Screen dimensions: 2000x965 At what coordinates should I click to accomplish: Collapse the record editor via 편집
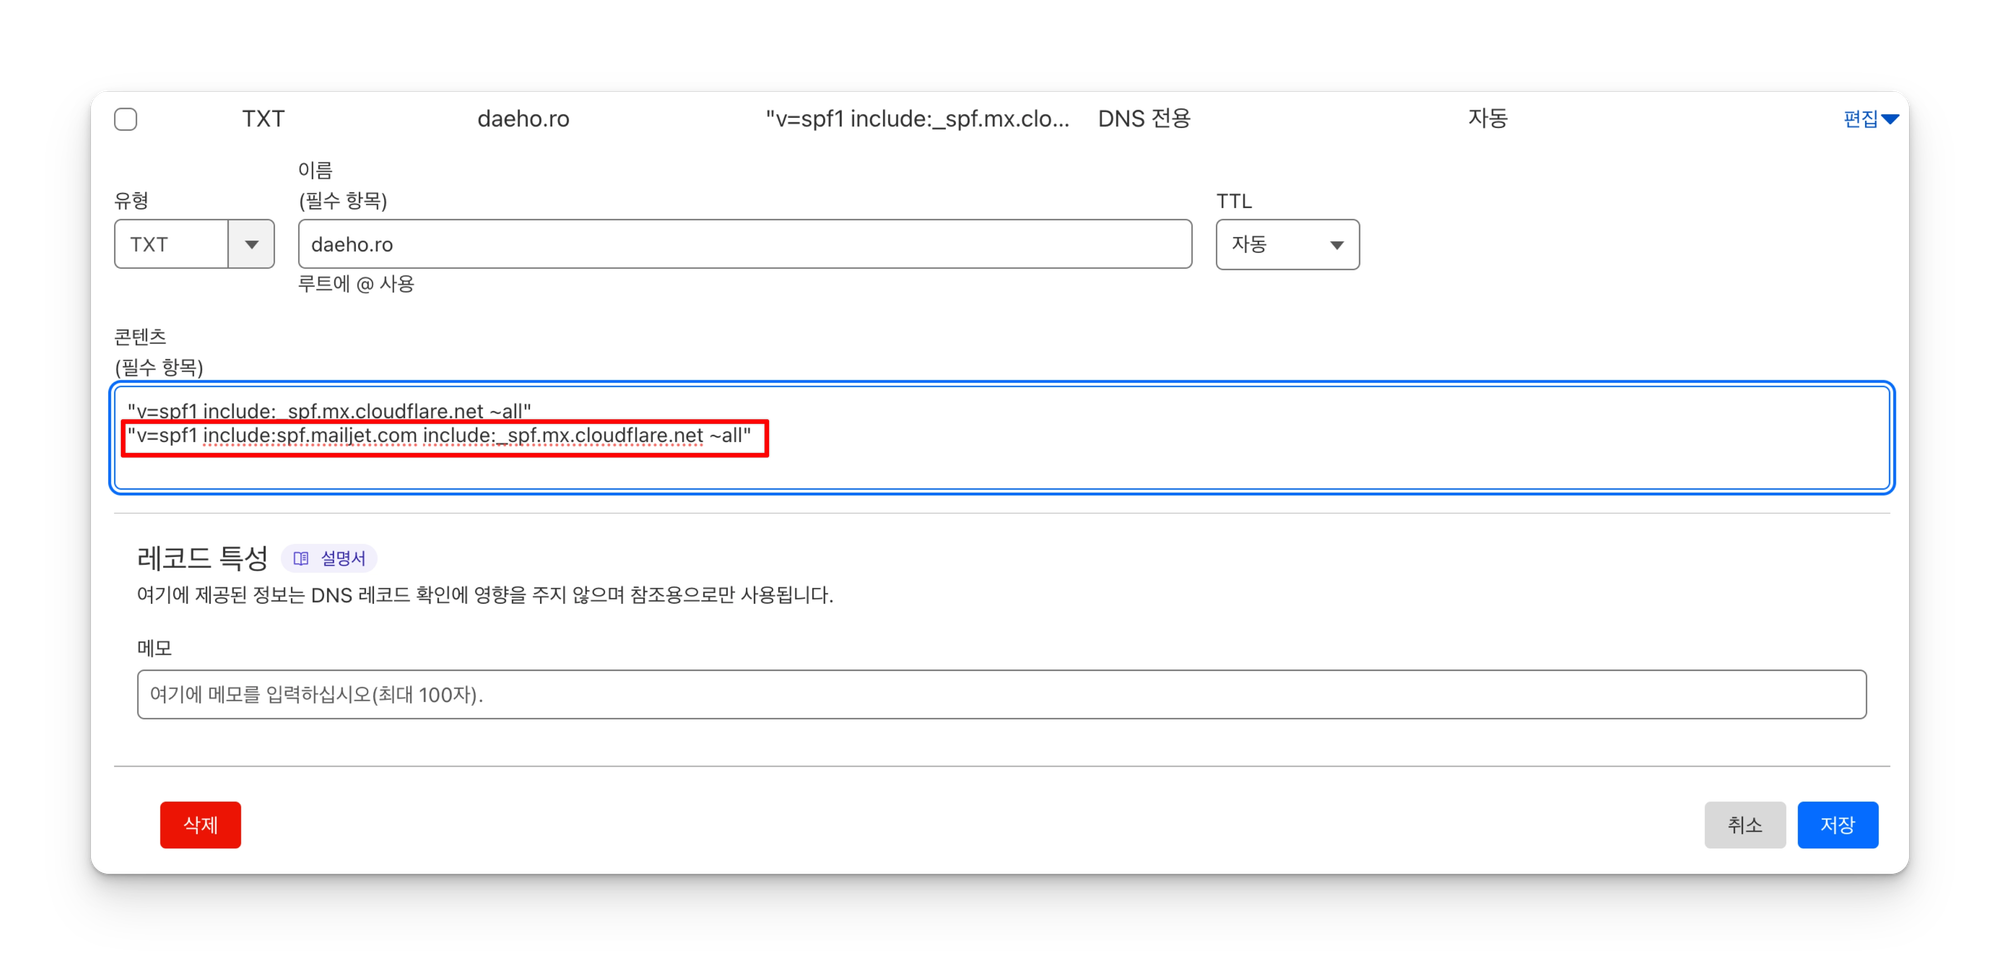click(1860, 119)
